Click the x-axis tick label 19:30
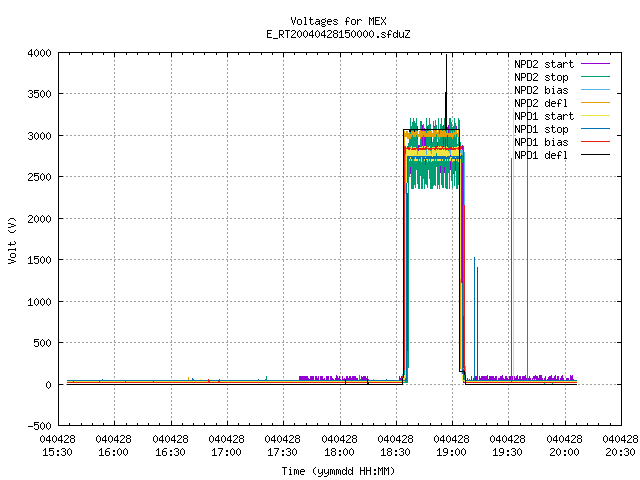Screen dimensions: 640x480 click(x=507, y=453)
